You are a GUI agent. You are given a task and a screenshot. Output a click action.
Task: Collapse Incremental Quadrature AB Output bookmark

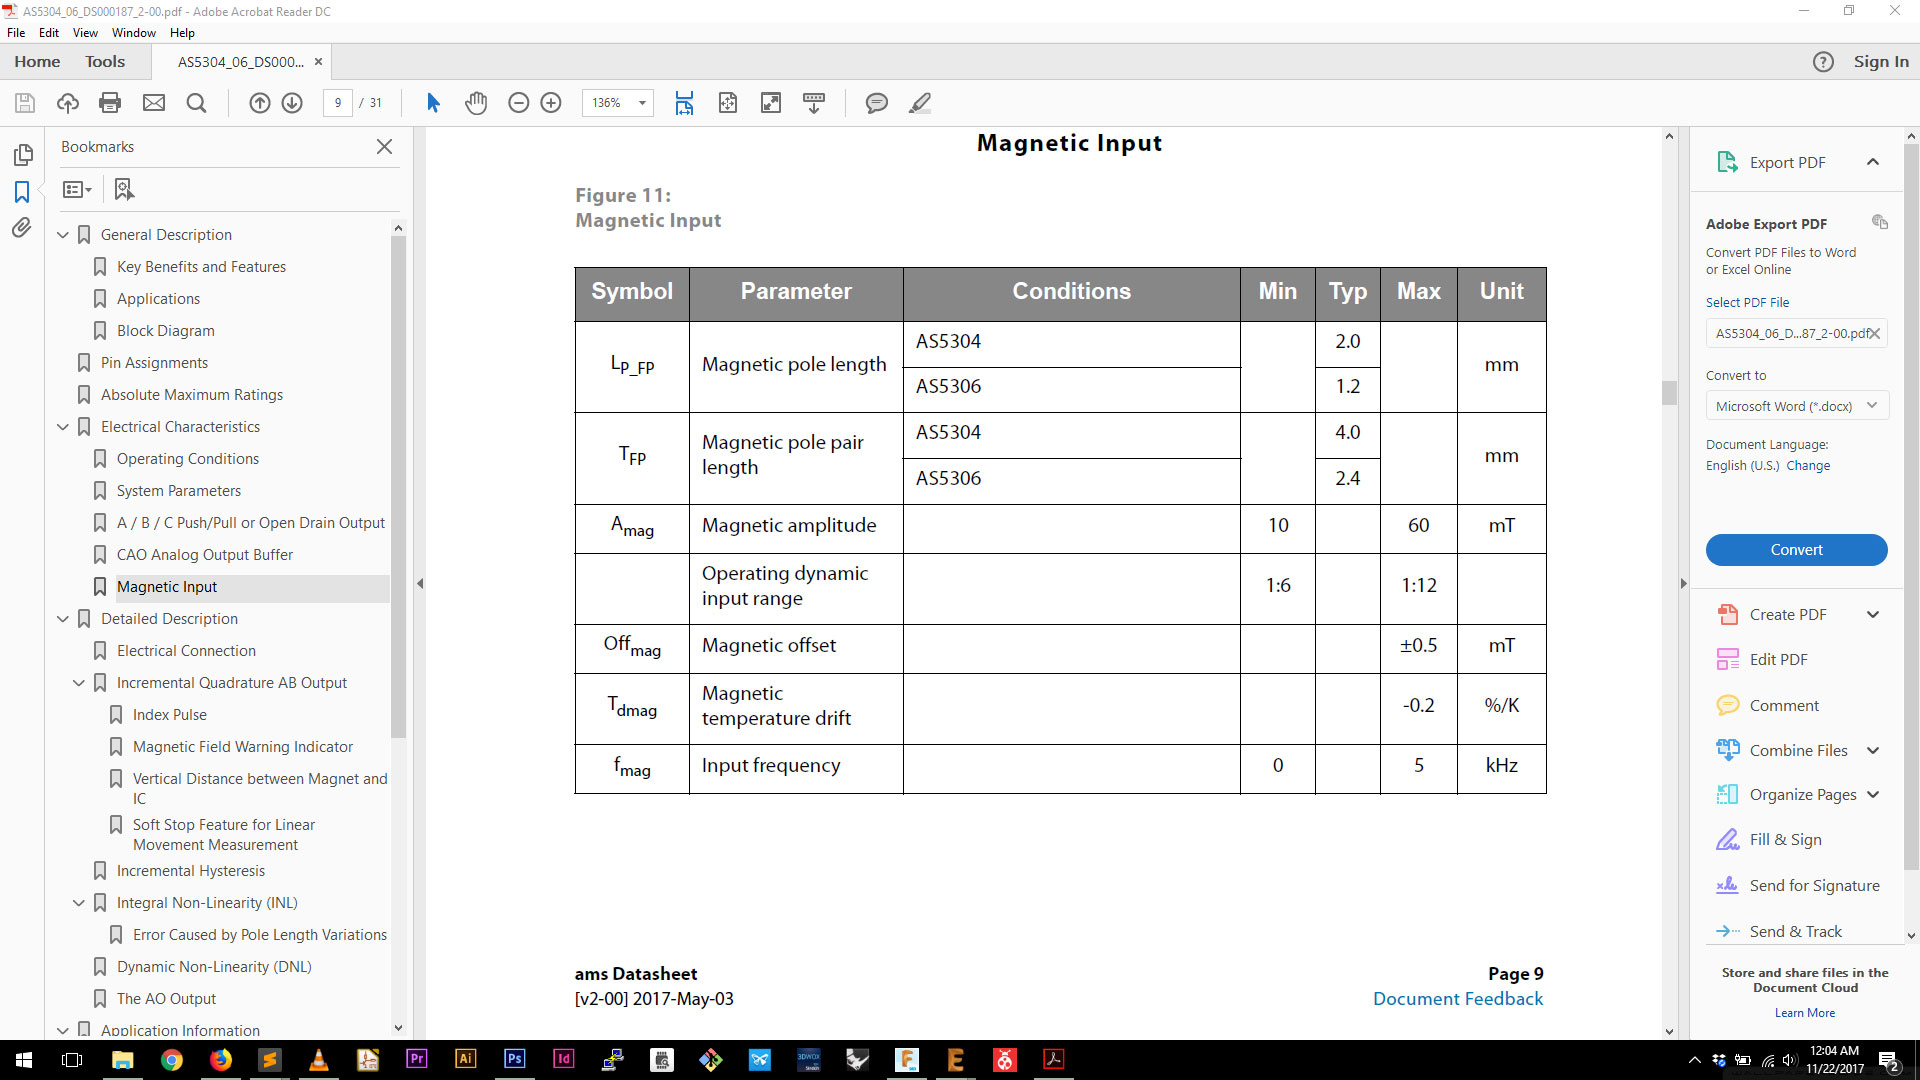tap(79, 683)
